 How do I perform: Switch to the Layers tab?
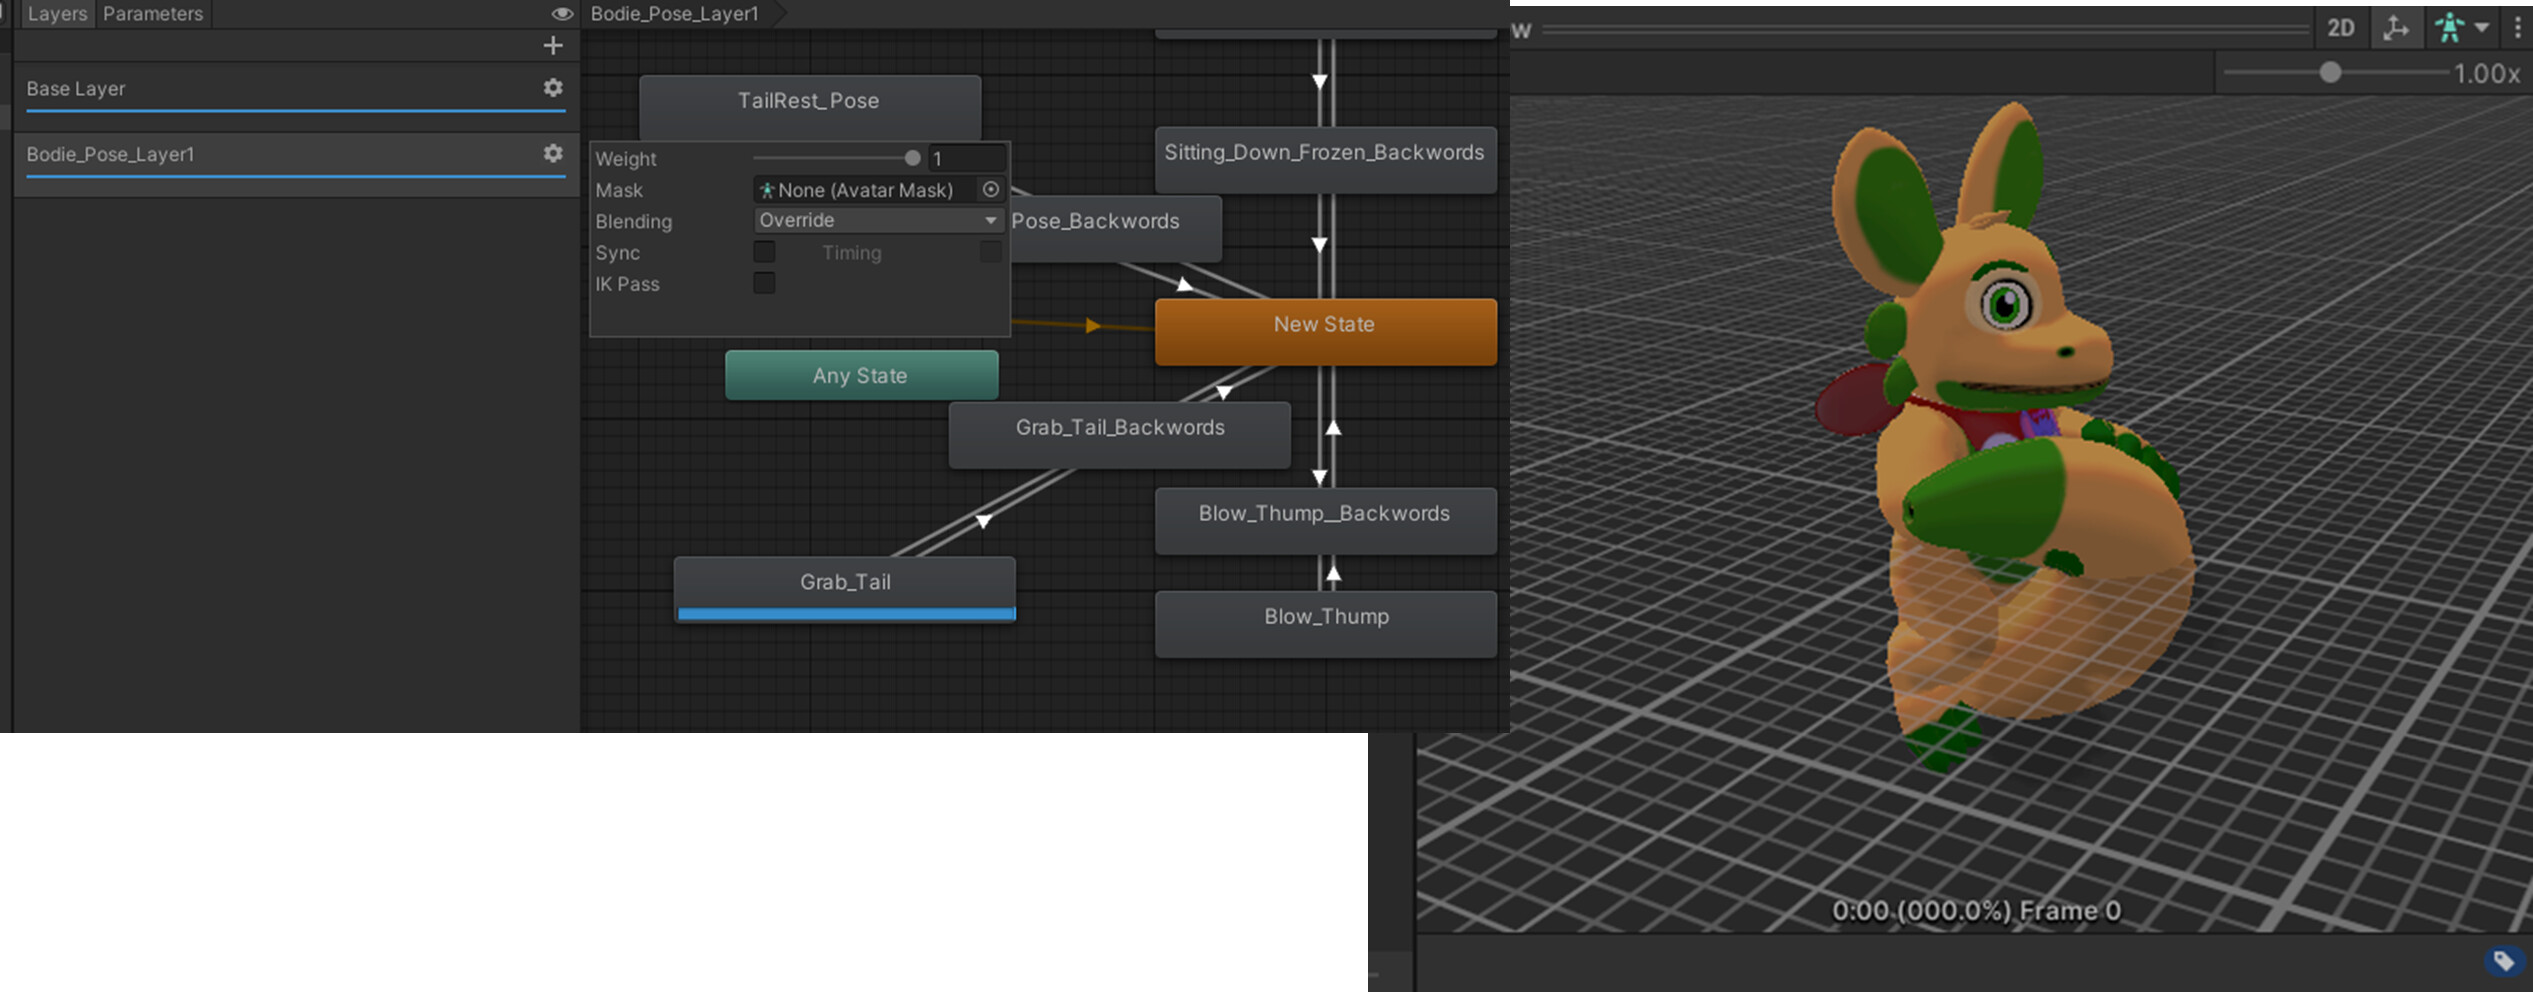click(56, 14)
